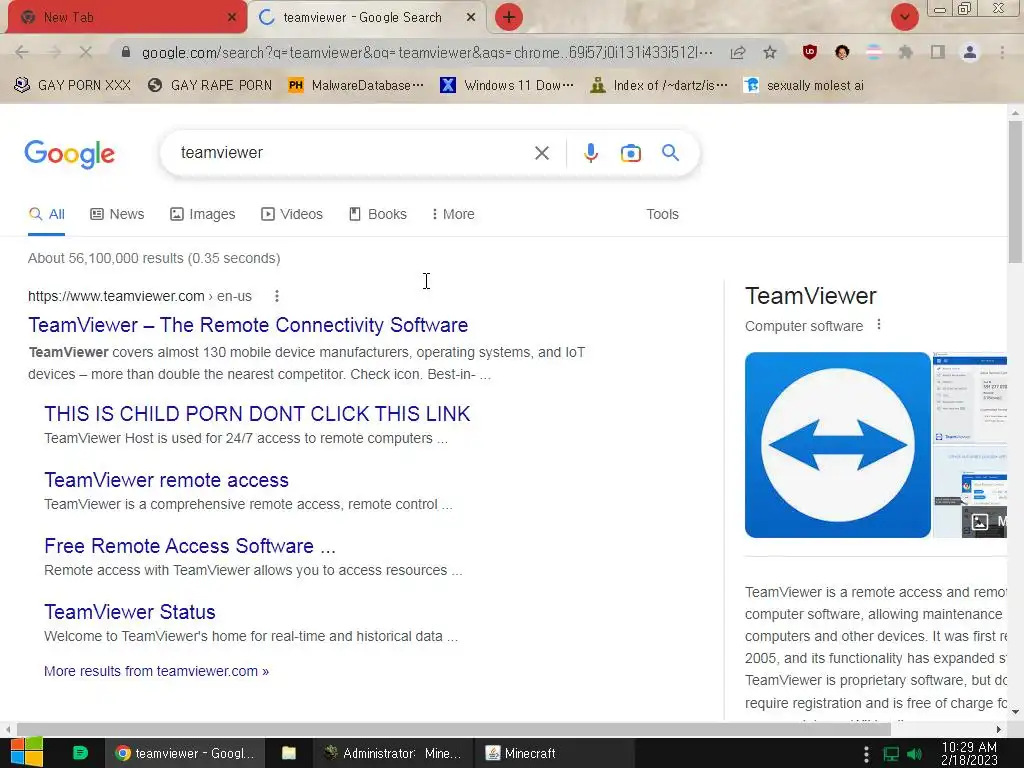Open the Index of /~dartz/is bookmark
This screenshot has height=768, width=1024.
tap(658, 86)
